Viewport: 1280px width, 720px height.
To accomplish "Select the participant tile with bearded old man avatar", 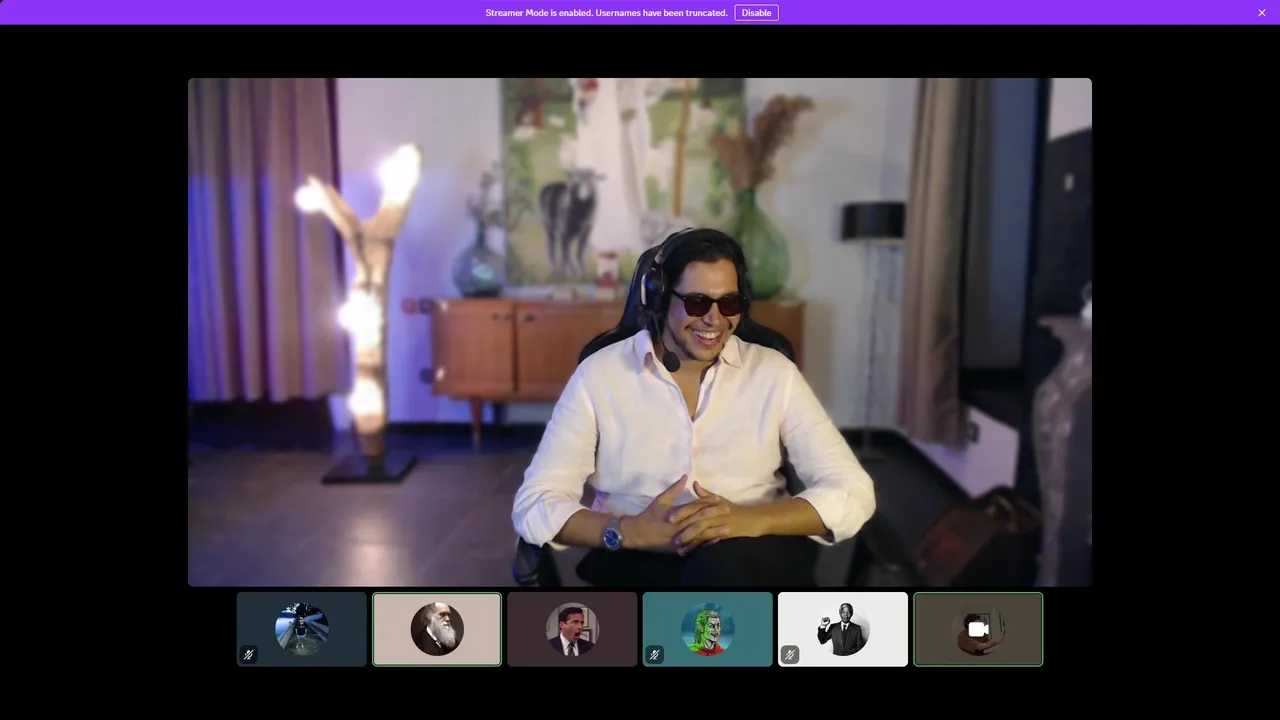I will coord(437,629).
